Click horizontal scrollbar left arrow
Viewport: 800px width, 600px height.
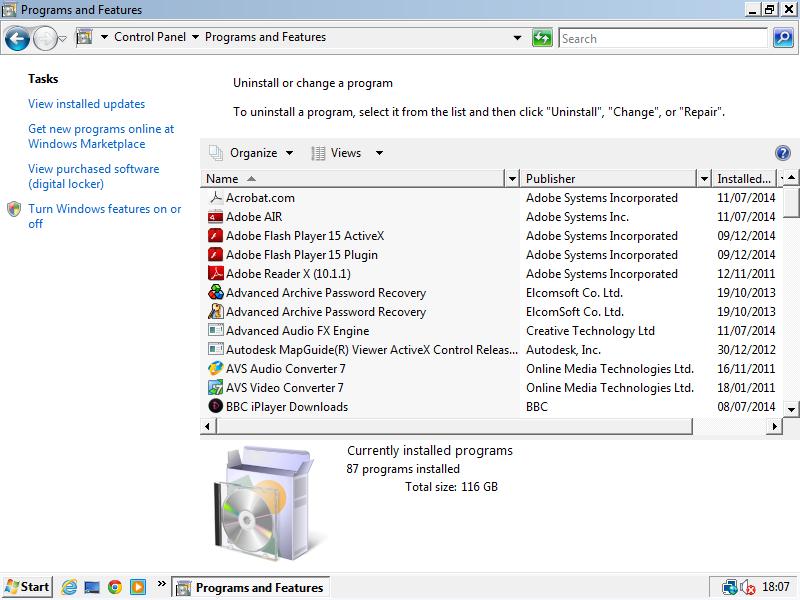[x=207, y=426]
